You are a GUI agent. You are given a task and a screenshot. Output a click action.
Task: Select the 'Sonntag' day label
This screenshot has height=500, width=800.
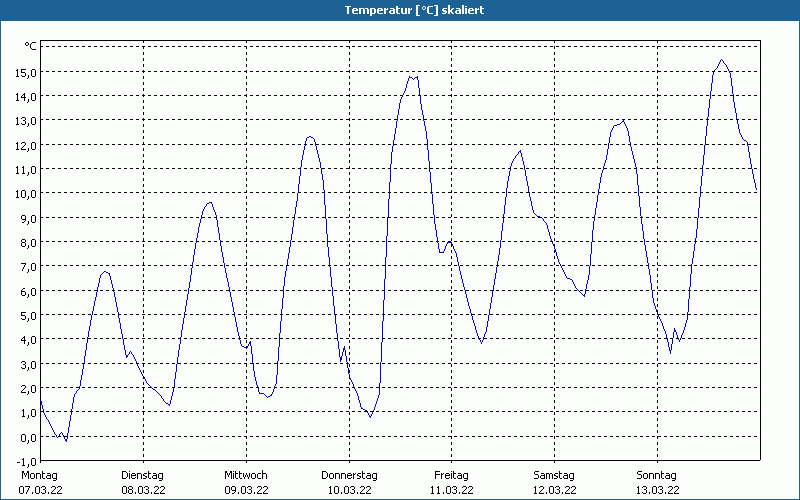[x=657, y=476]
